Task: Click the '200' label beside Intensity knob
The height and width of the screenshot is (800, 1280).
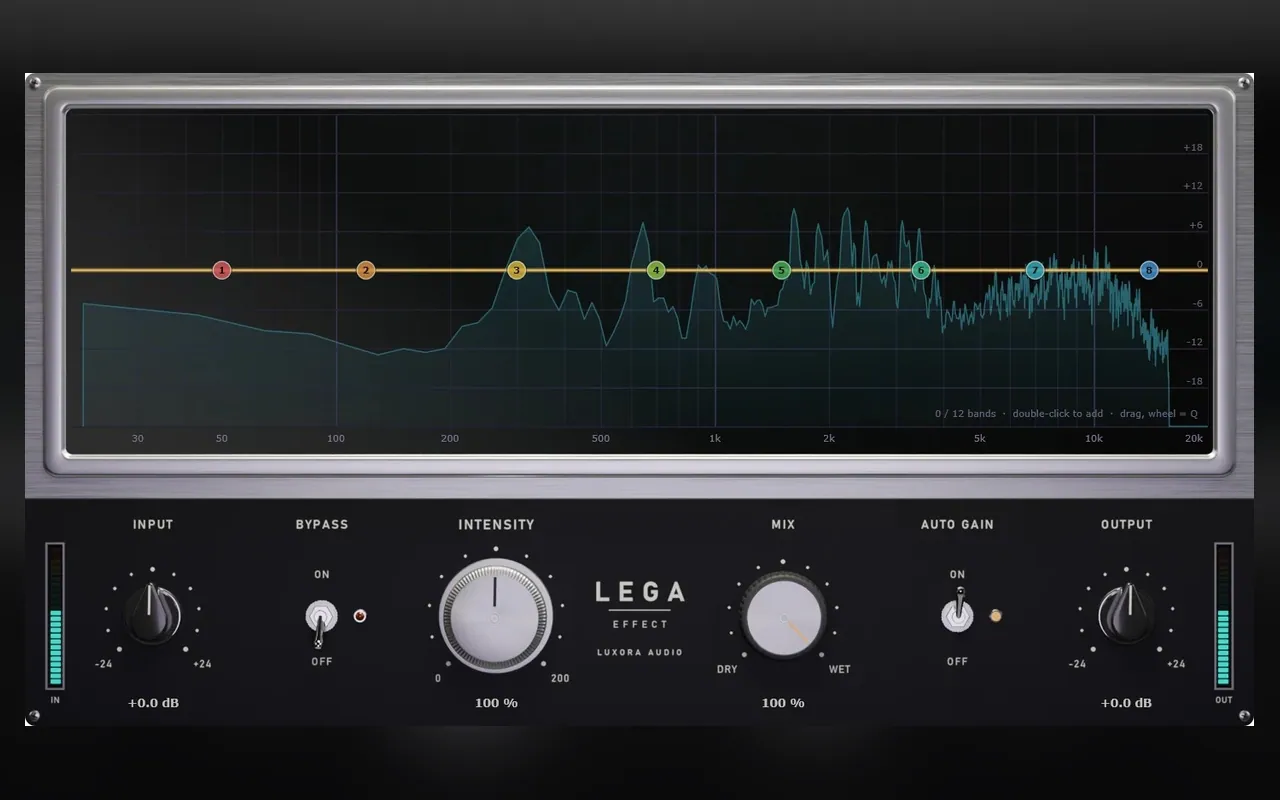Action: point(560,679)
